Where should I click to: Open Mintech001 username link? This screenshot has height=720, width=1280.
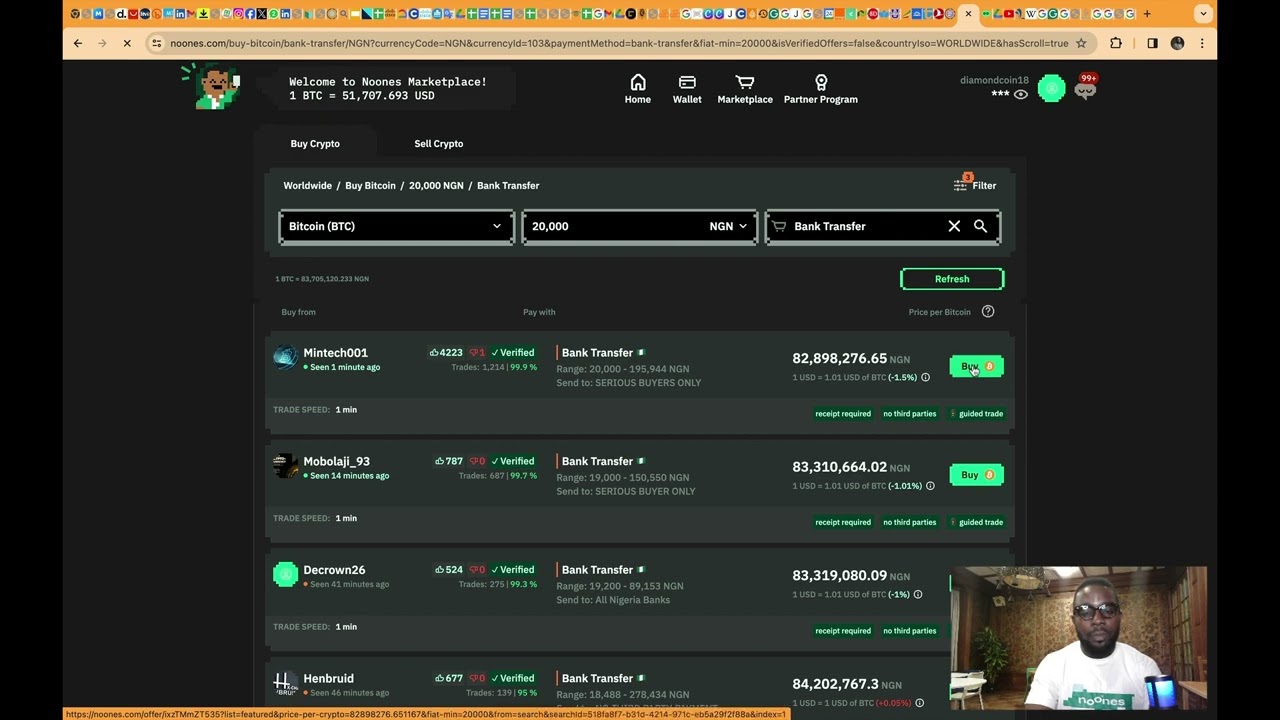coord(335,352)
